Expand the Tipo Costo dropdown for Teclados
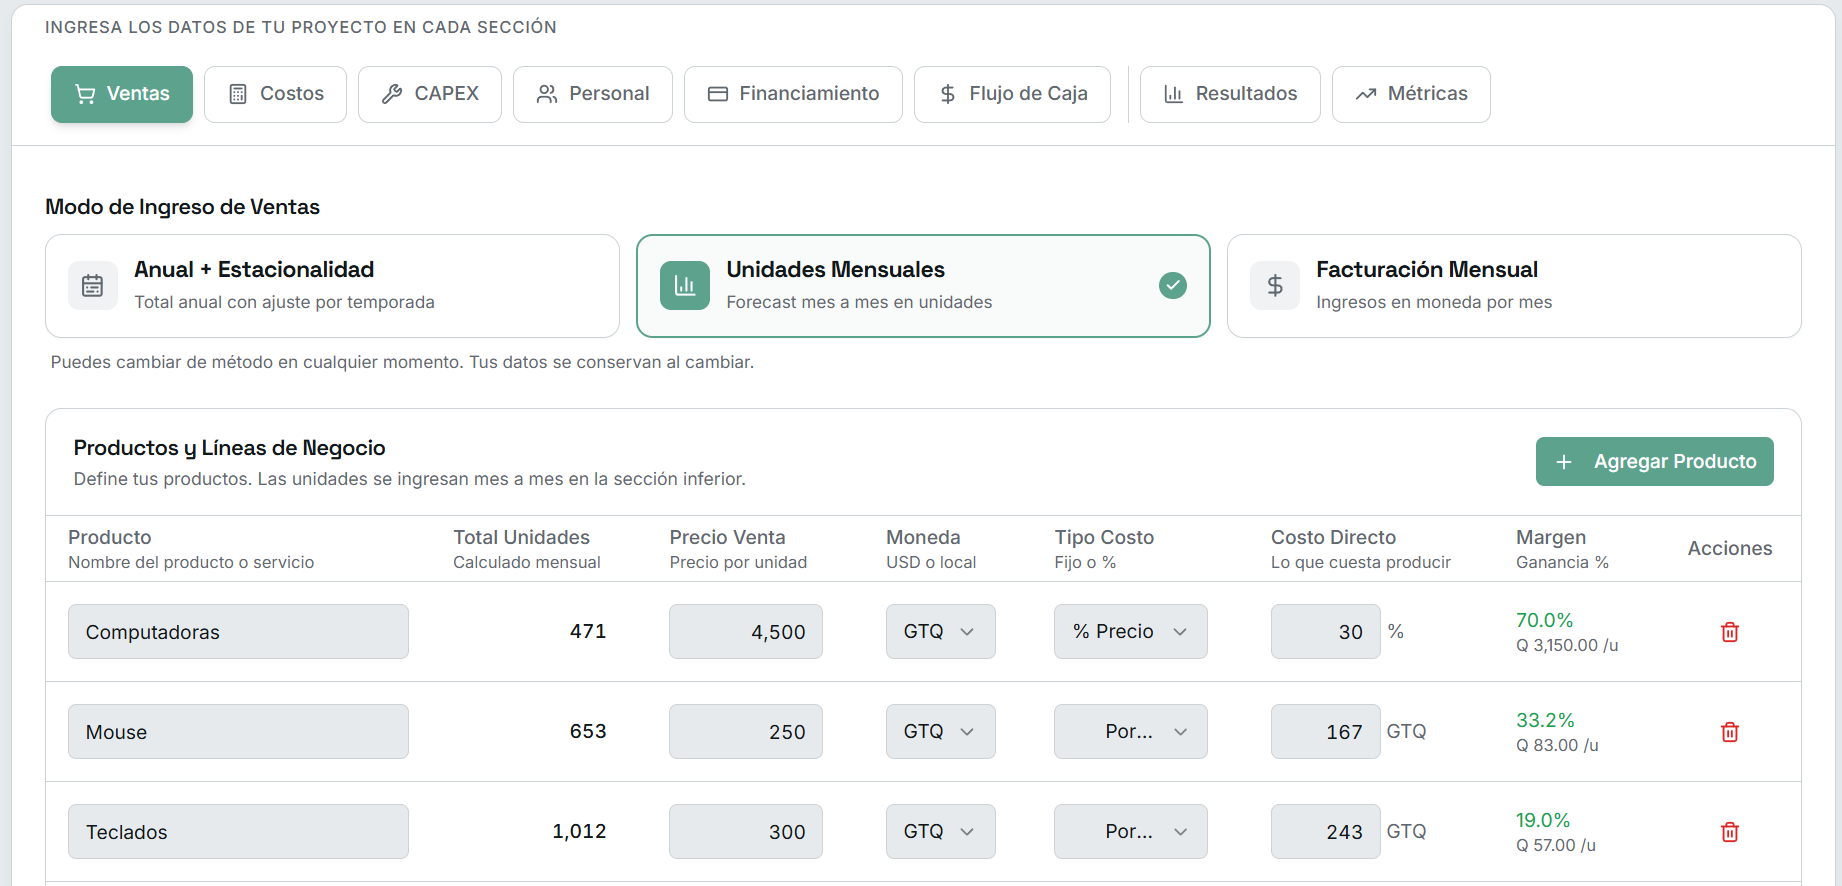The height and width of the screenshot is (886, 1842). tap(1131, 832)
